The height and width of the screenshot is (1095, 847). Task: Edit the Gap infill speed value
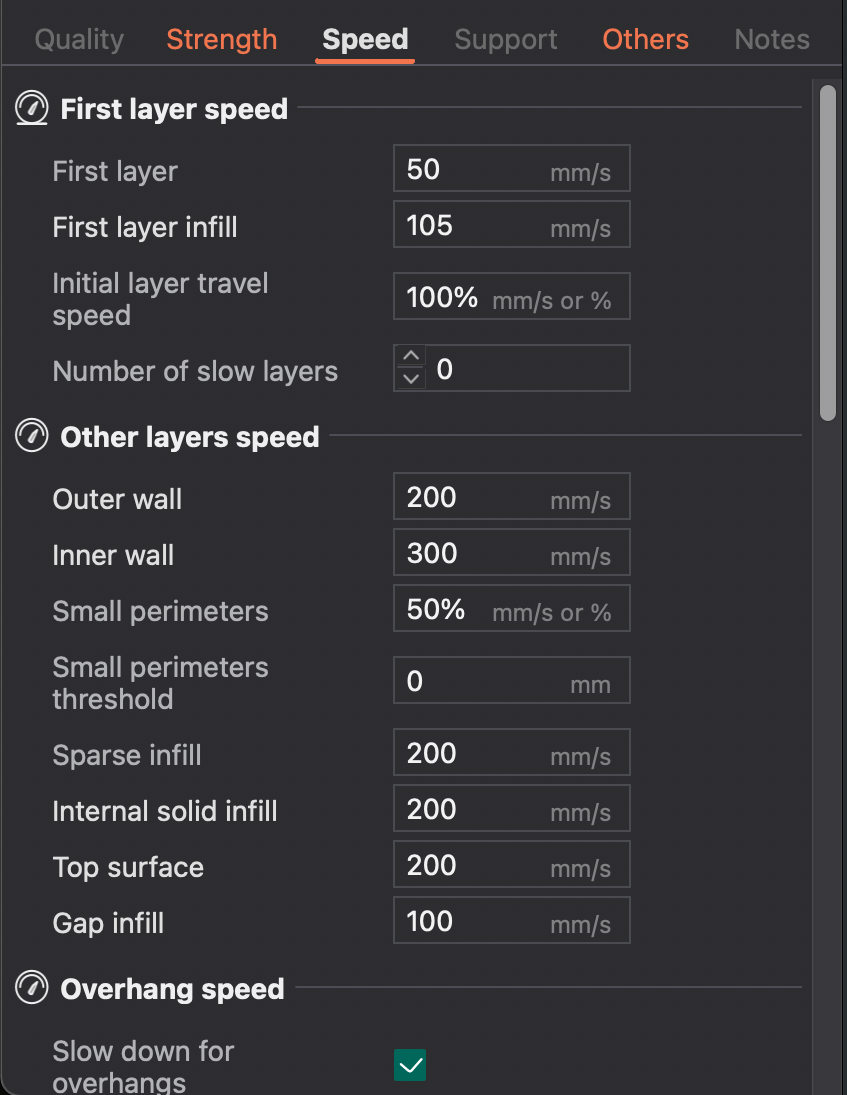tap(512, 920)
